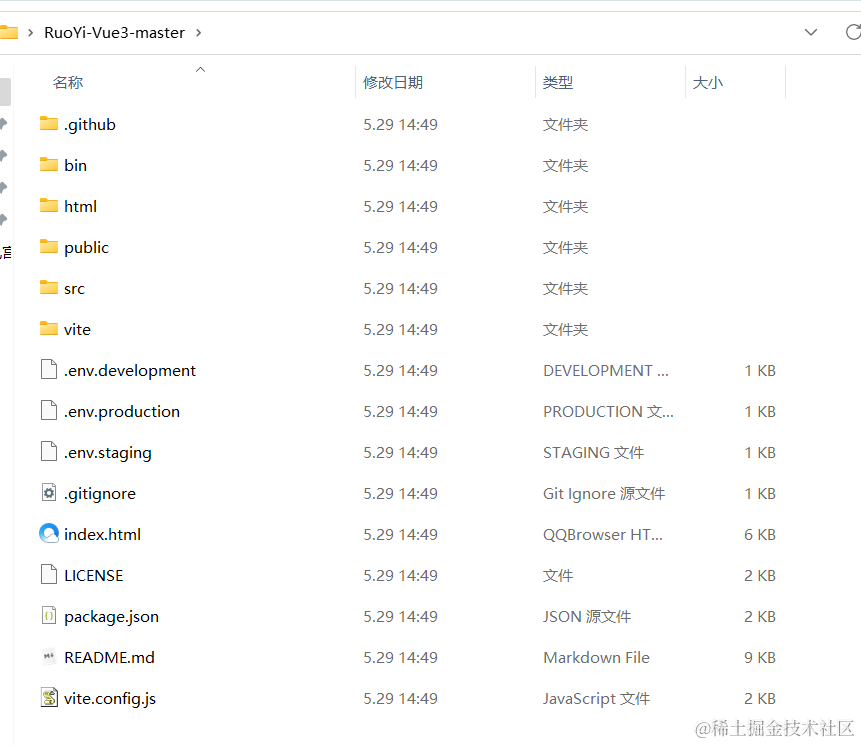Screen dimensions: 861x745
Task: Select the .github folder icon
Action: pyautogui.click(x=49, y=124)
